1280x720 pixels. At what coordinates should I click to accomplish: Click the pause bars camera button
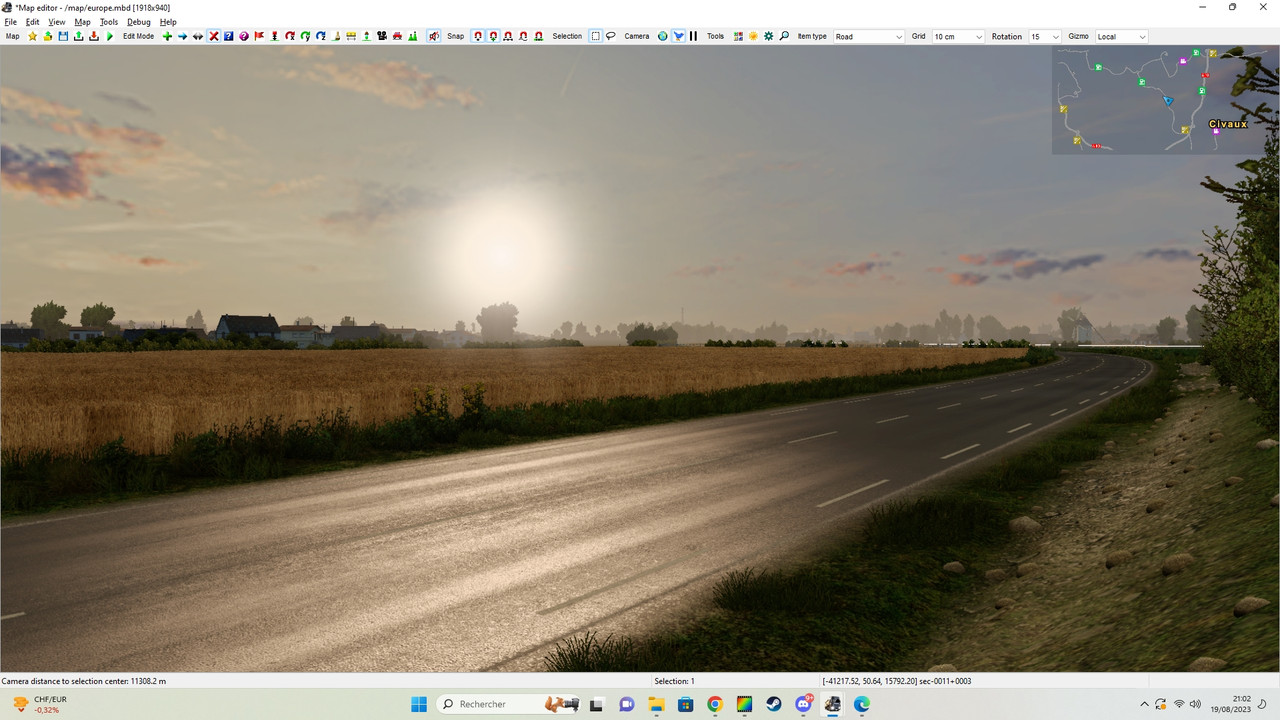tap(693, 36)
